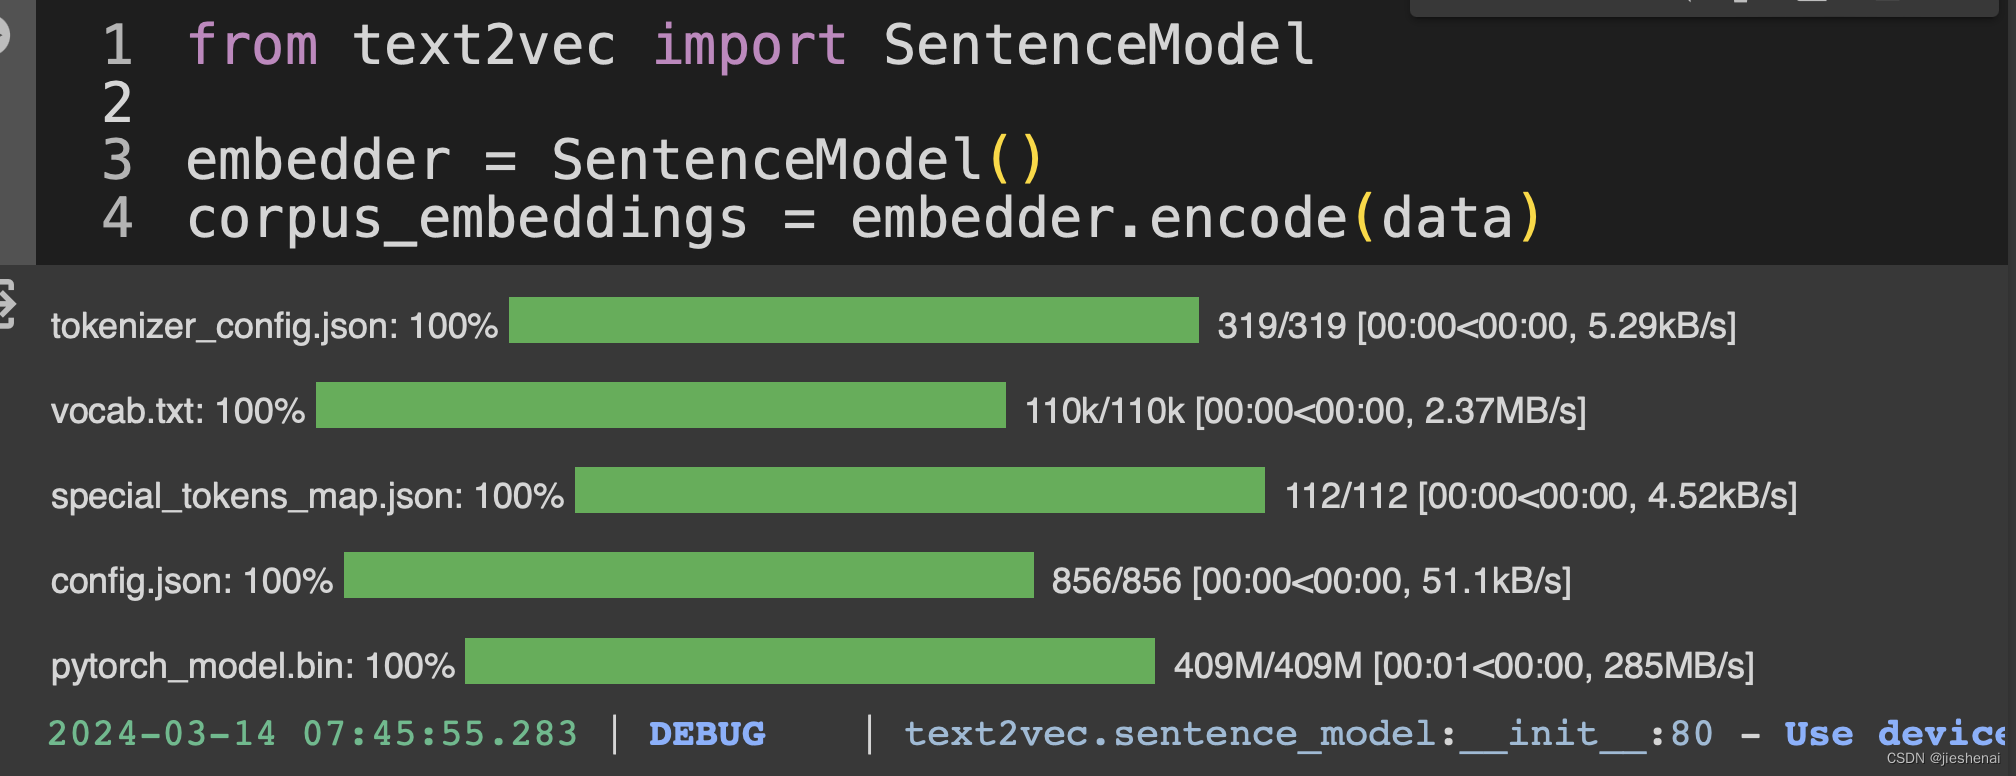2016x776 pixels.
Task: Click the run cell play button
Action: click(3, 36)
